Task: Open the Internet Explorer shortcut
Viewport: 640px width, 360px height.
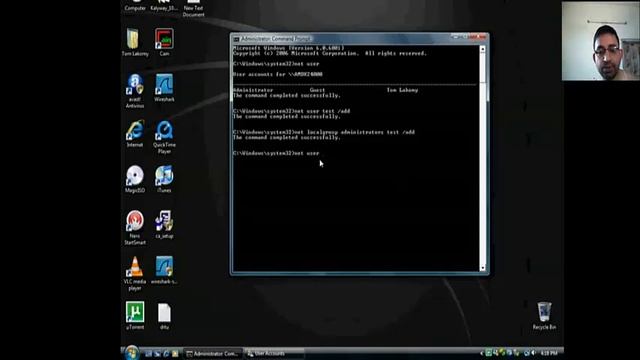Action: click(x=135, y=133)
